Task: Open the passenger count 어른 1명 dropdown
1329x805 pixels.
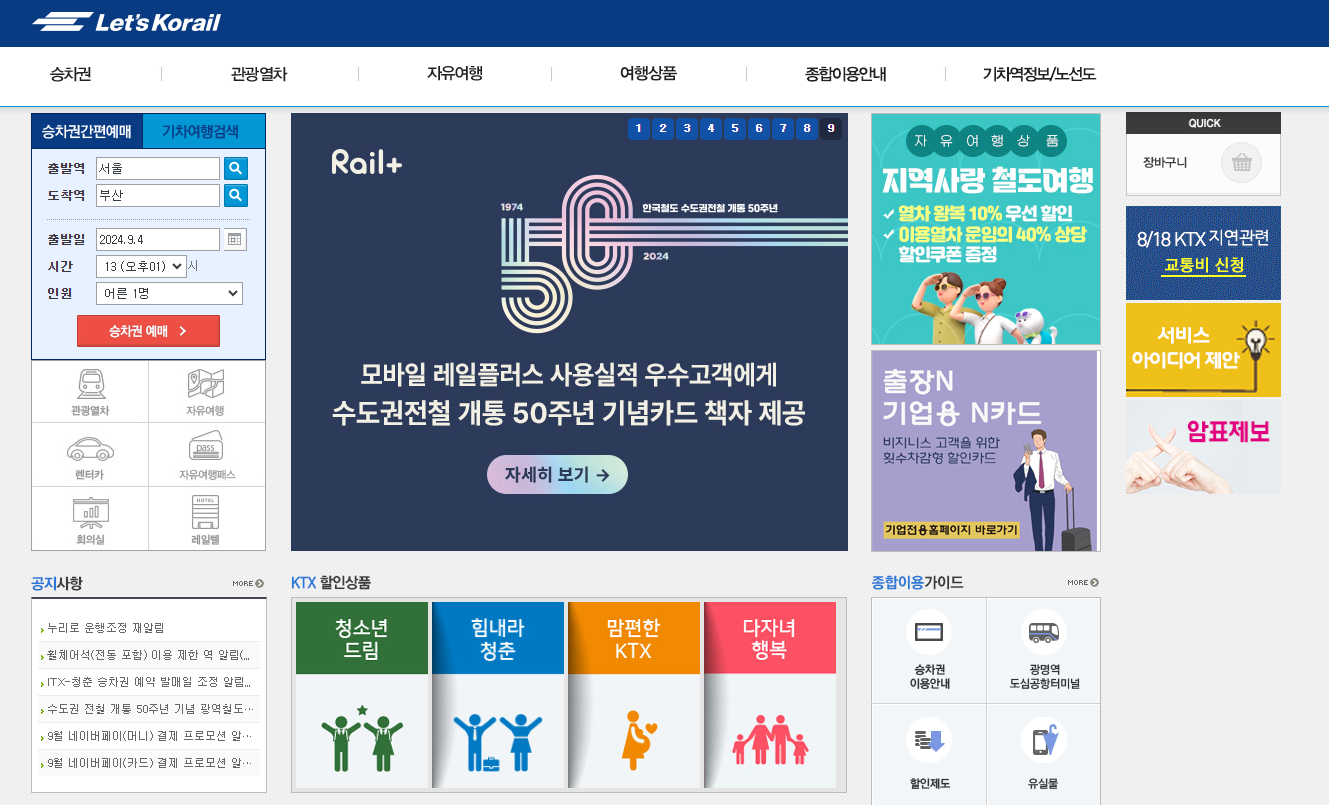Action: (x=169, y=293)
